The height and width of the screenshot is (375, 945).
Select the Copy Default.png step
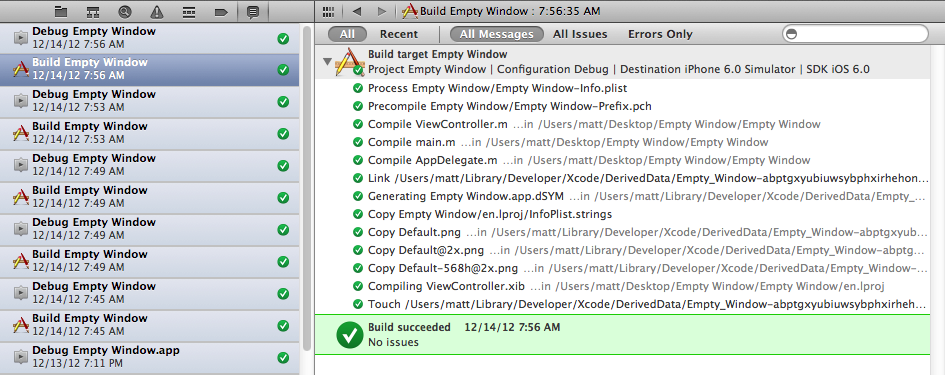click(623, 232)
